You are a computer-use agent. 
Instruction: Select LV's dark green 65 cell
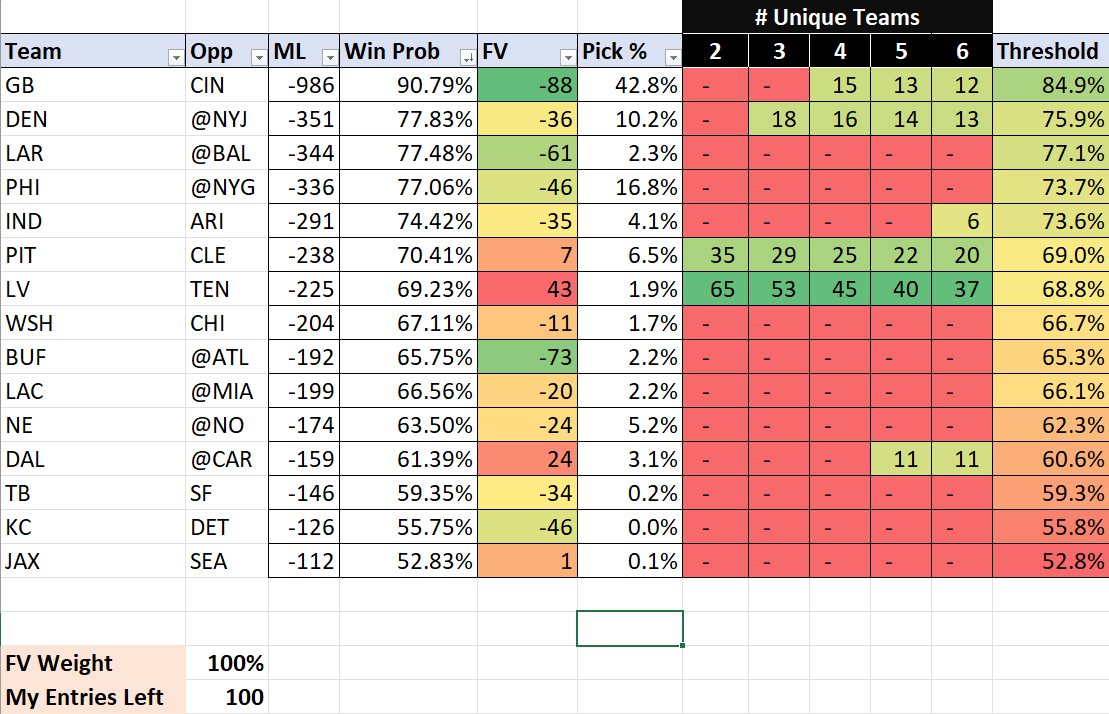[x=715, y=289]
